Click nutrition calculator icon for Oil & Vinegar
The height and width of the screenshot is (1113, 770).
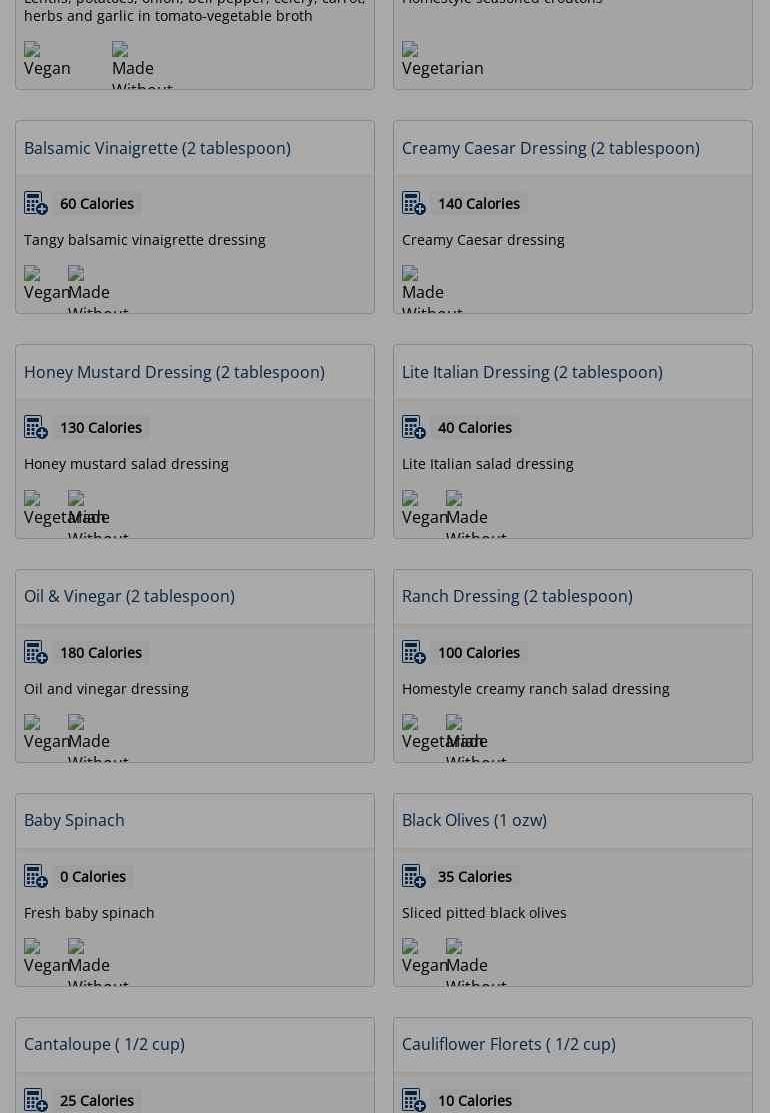tap(36, 653)
